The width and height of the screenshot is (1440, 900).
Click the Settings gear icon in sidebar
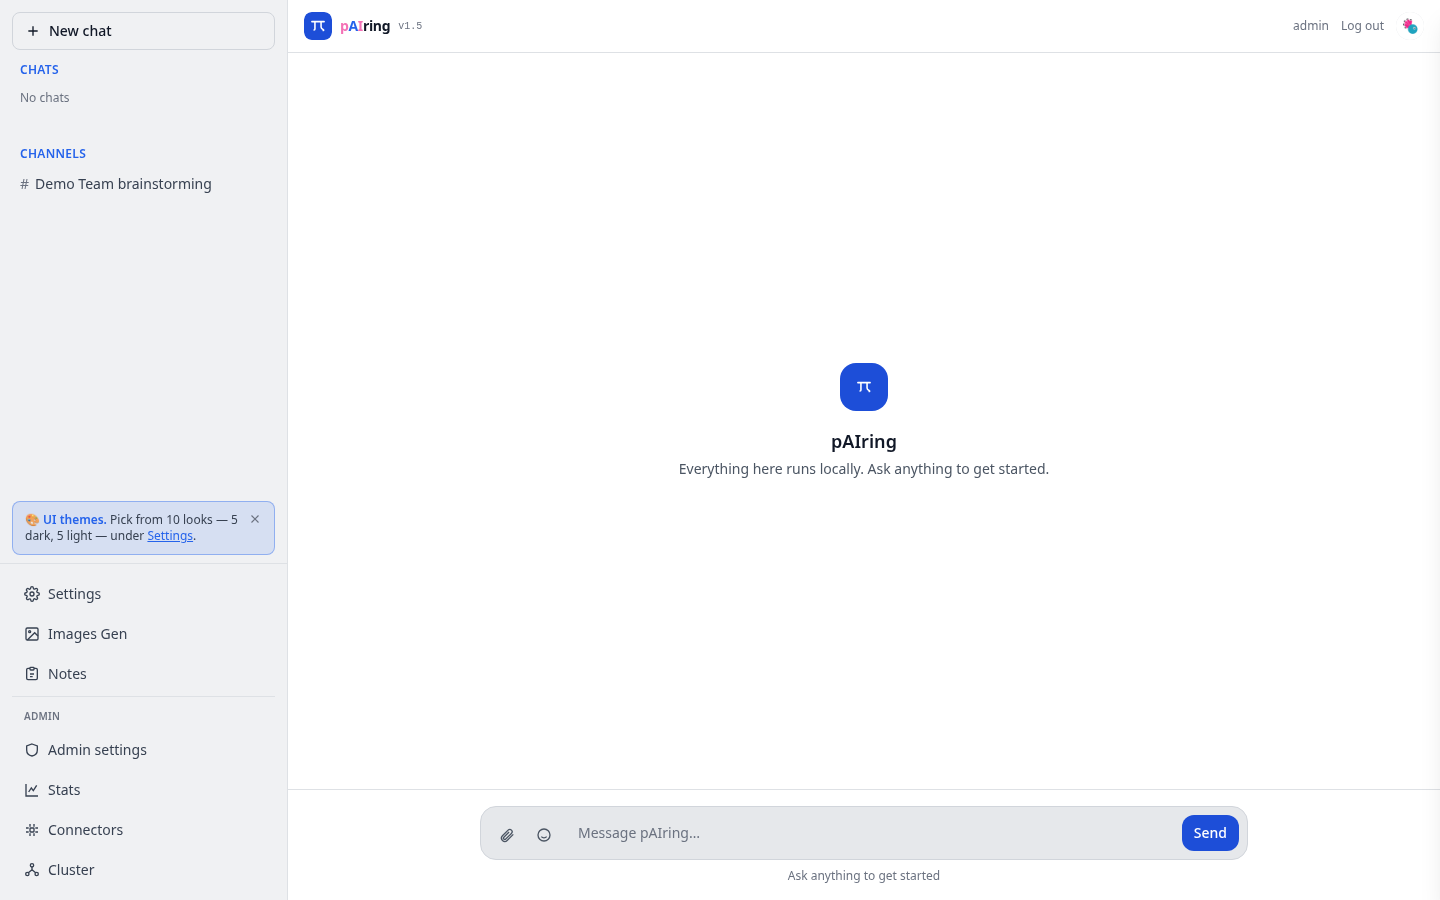click(x=32, y=594)
